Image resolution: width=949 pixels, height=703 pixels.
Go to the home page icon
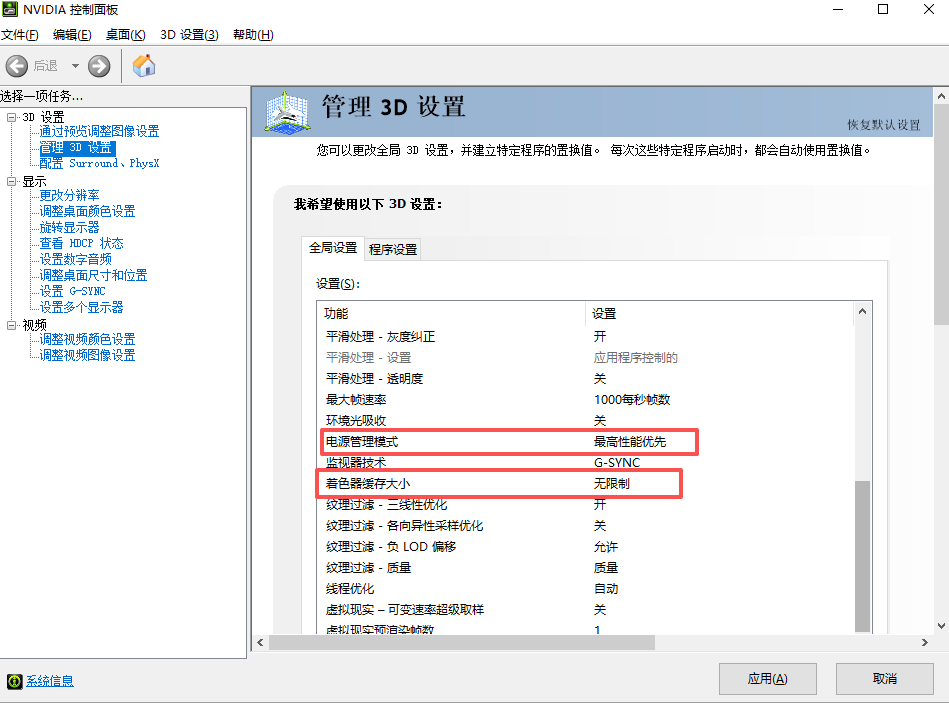pyautogui.click(x=144, y=66)
